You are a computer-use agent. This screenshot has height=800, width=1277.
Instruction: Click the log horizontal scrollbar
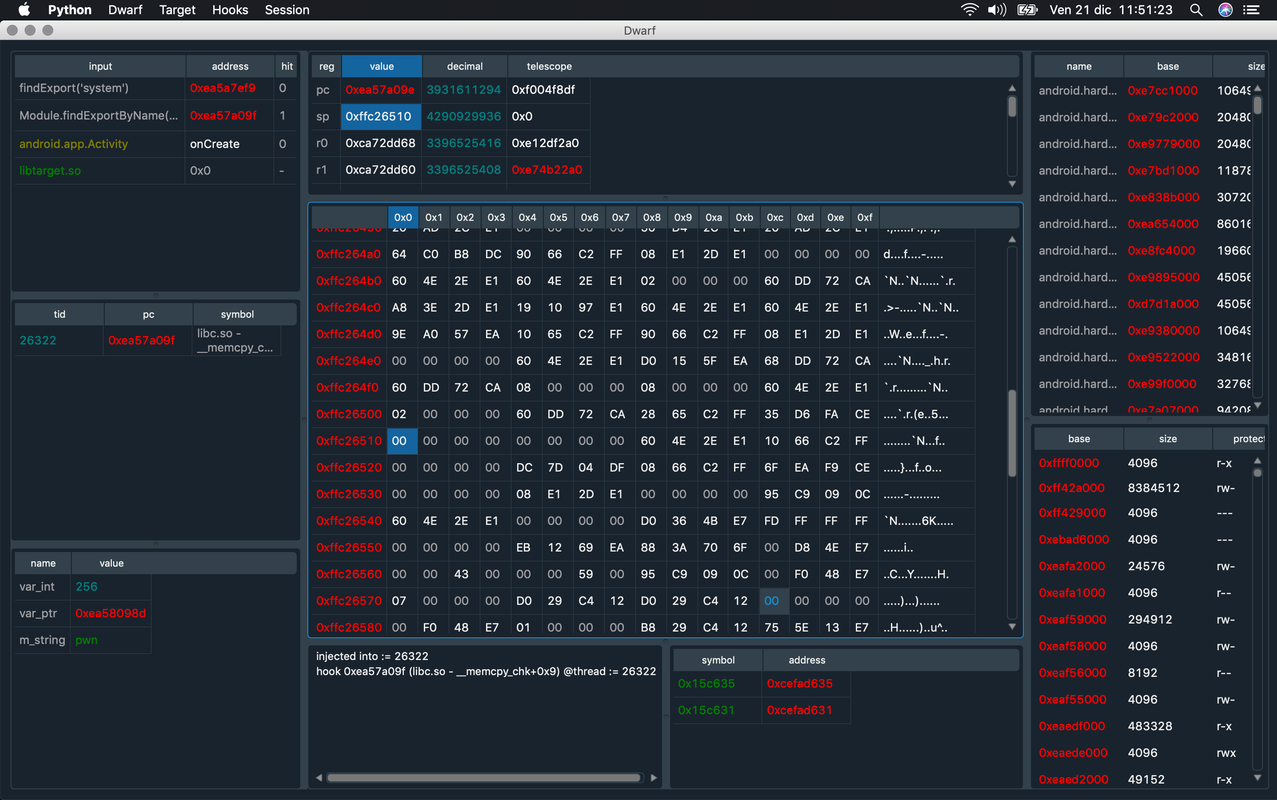coord(483,777)
